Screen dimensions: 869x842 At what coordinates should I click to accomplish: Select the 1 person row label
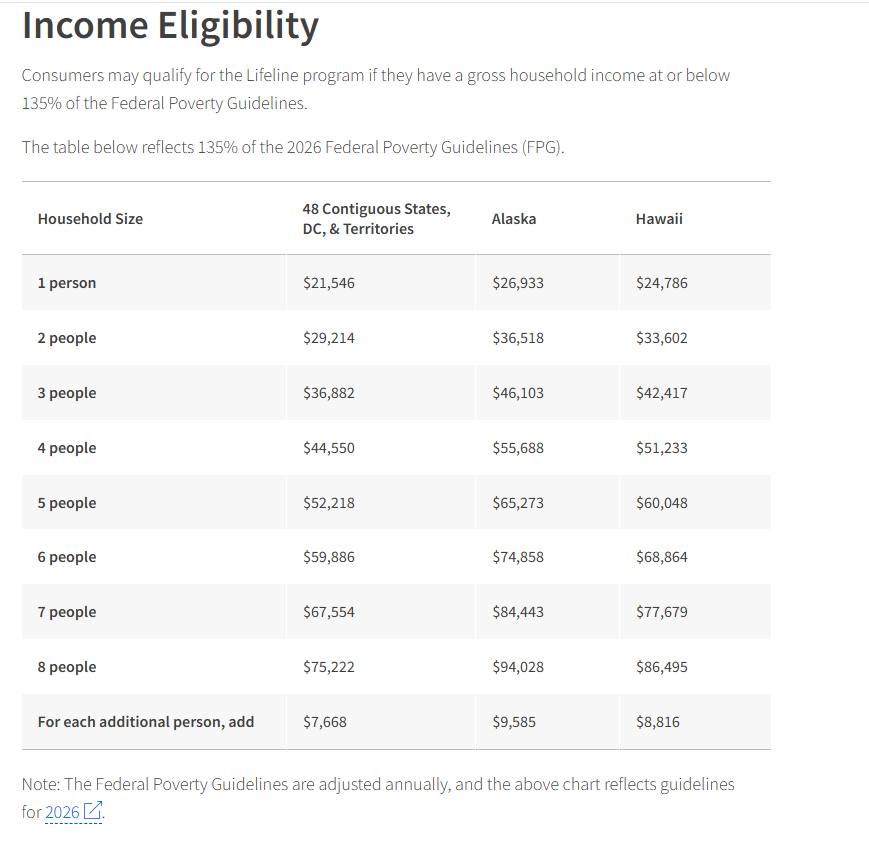67,283
